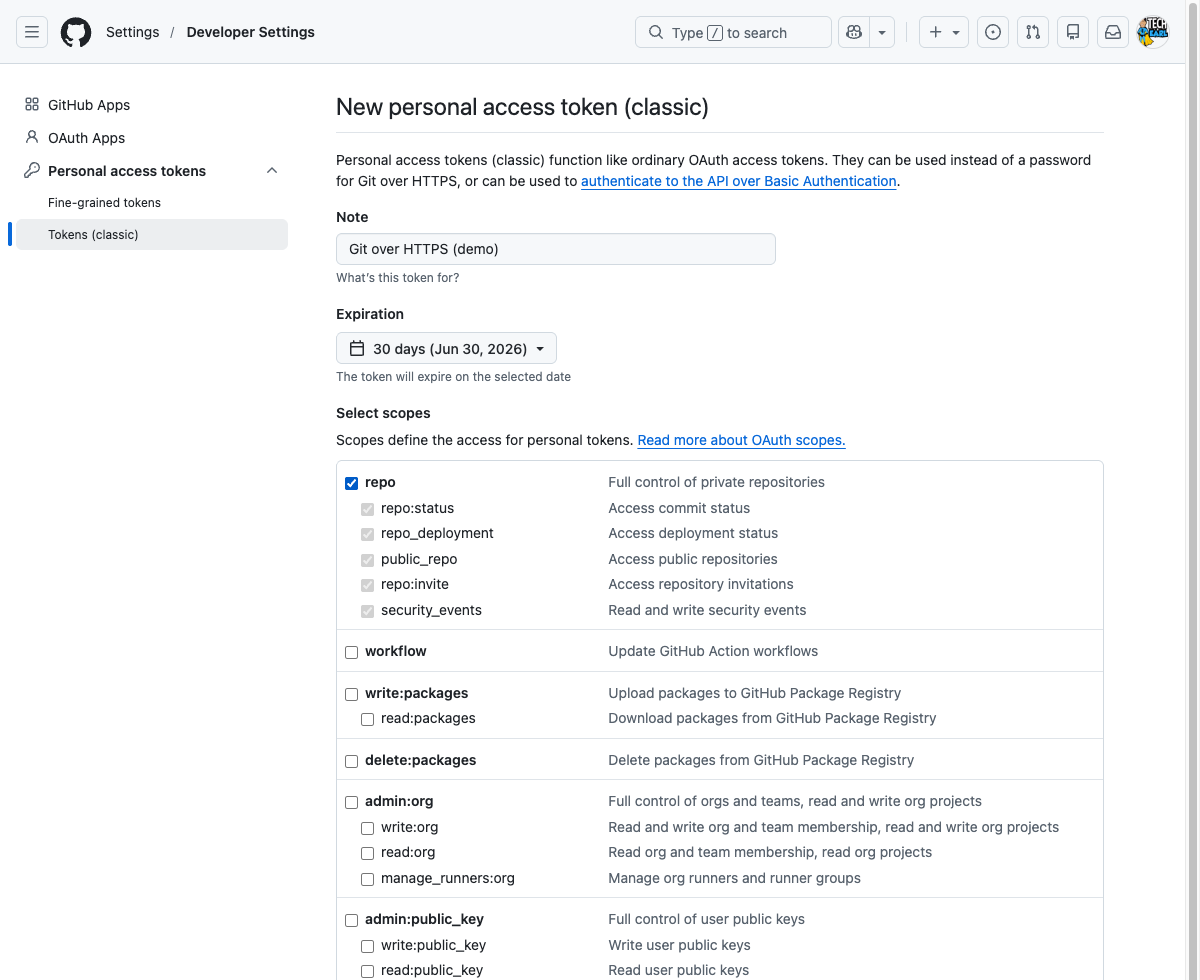Screen dimensions: 1200x980
Task: Open the Expiration 30 days dropdown
Action: click(446, 348)
